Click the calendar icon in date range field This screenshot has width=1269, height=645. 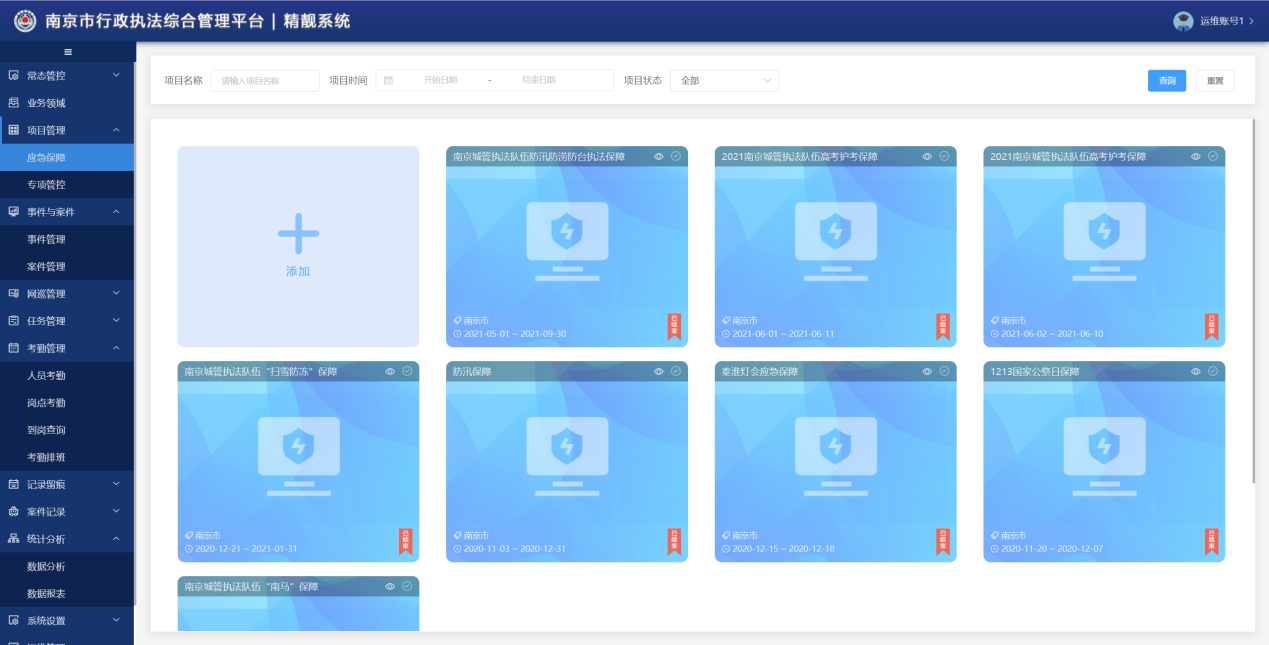(389, 80)
